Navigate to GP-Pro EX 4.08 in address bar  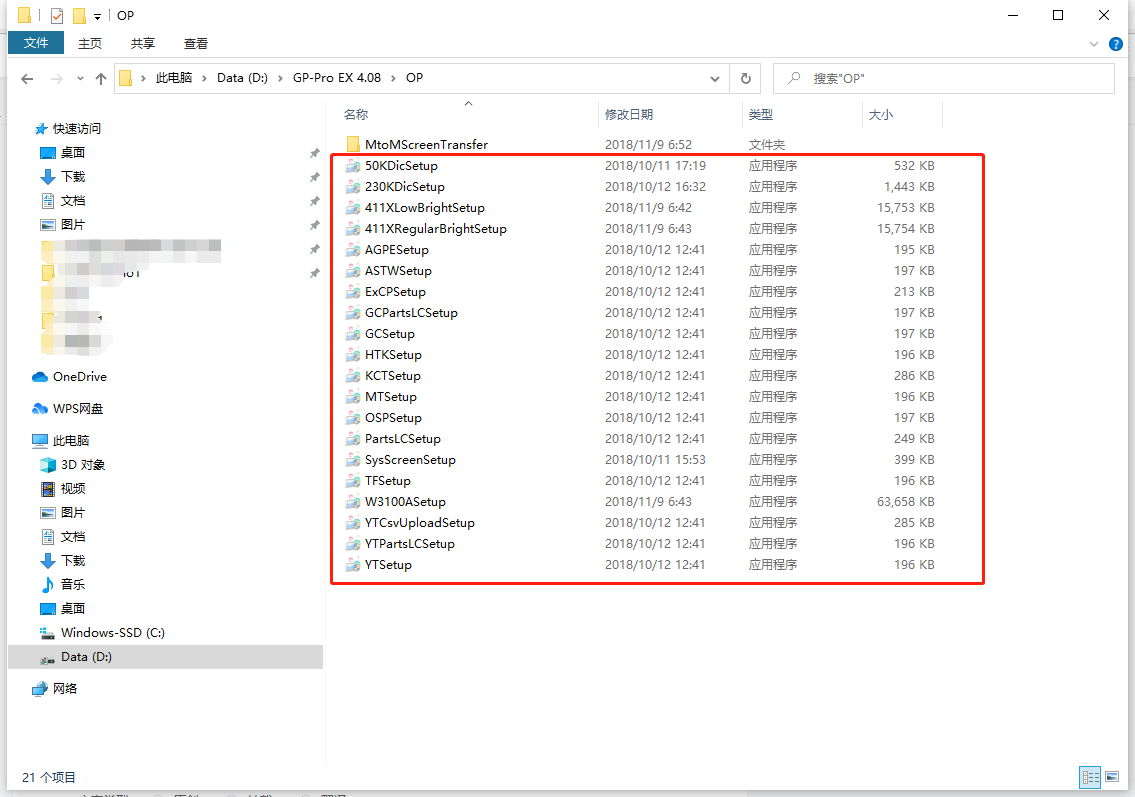(x=337, y=78)
